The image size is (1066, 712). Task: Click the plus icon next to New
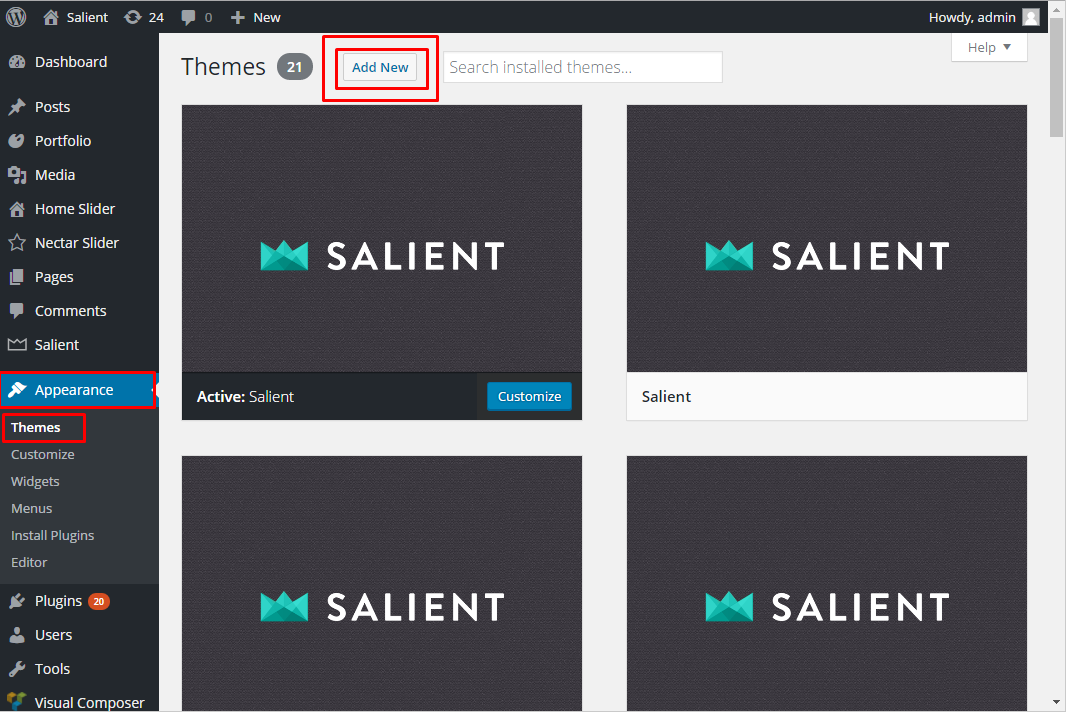[x=237, y=18]
